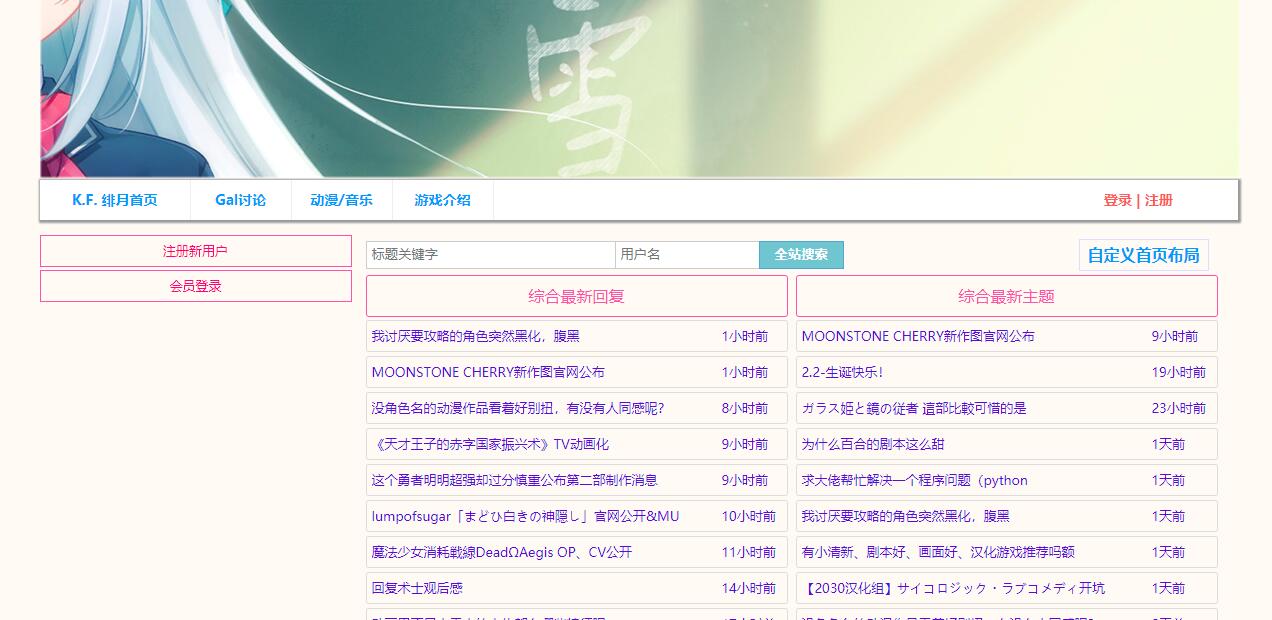Click 会员登录 sidebar button
Image resolution: width=1272 pixels, height=620 pixels.
196,286
